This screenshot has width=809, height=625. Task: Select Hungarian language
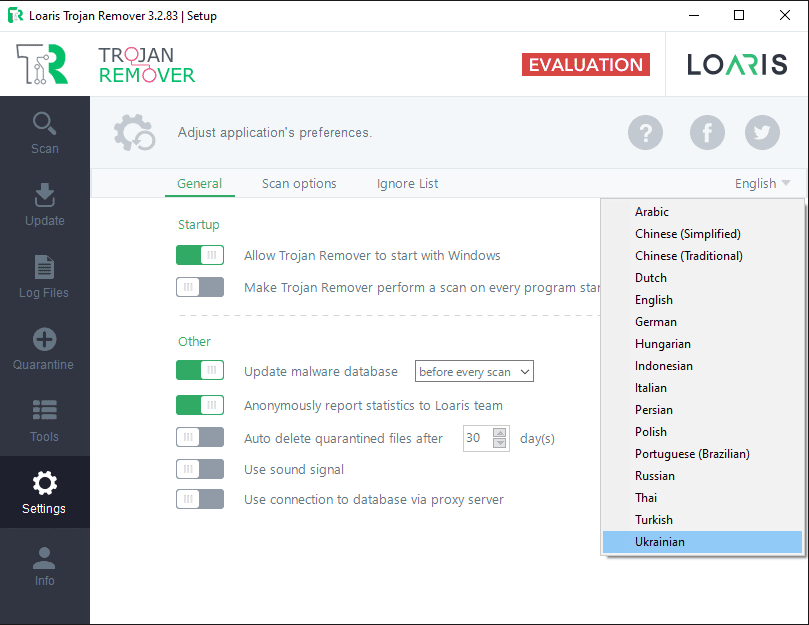coord(702,344)
